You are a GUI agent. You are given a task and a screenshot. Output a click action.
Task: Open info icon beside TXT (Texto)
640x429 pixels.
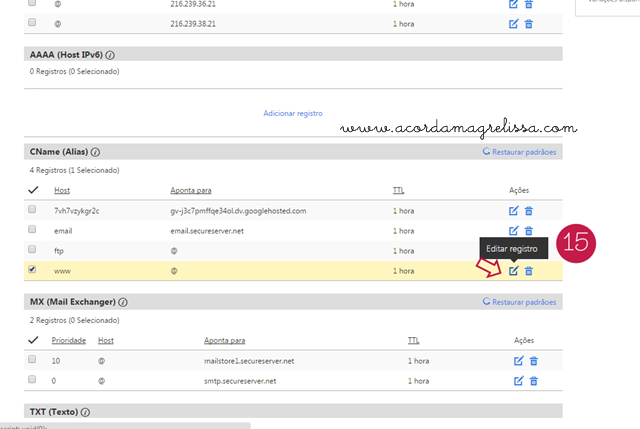85,412
